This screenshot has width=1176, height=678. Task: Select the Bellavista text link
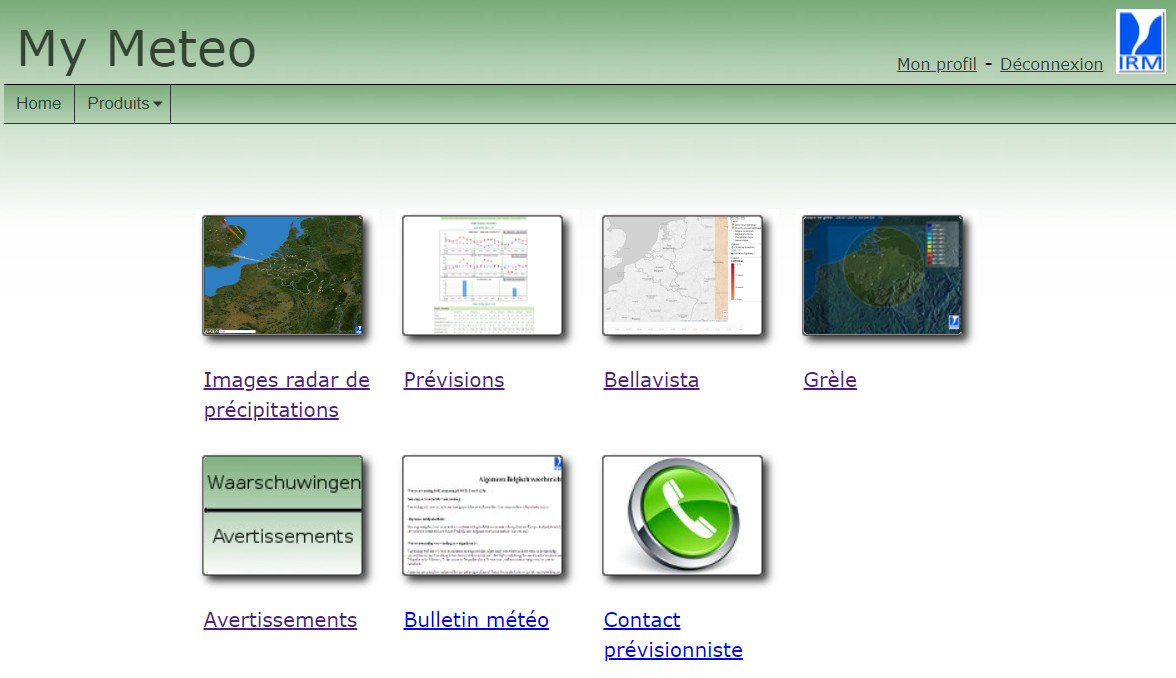[x=651, y=380]
